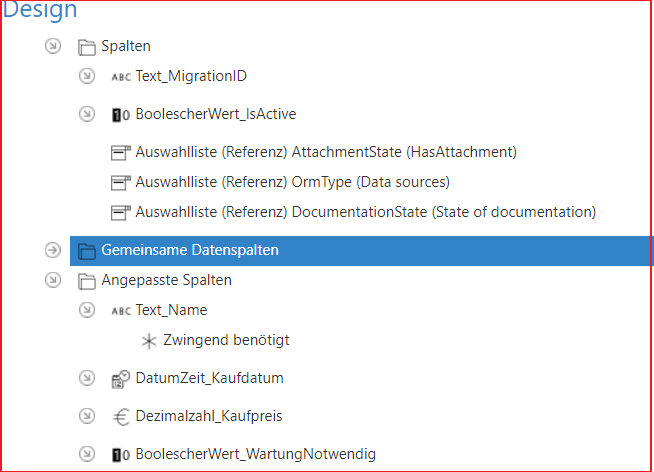654x472 pixels.
Task: Collapse the Text_Name node
Action: point(87,310)
